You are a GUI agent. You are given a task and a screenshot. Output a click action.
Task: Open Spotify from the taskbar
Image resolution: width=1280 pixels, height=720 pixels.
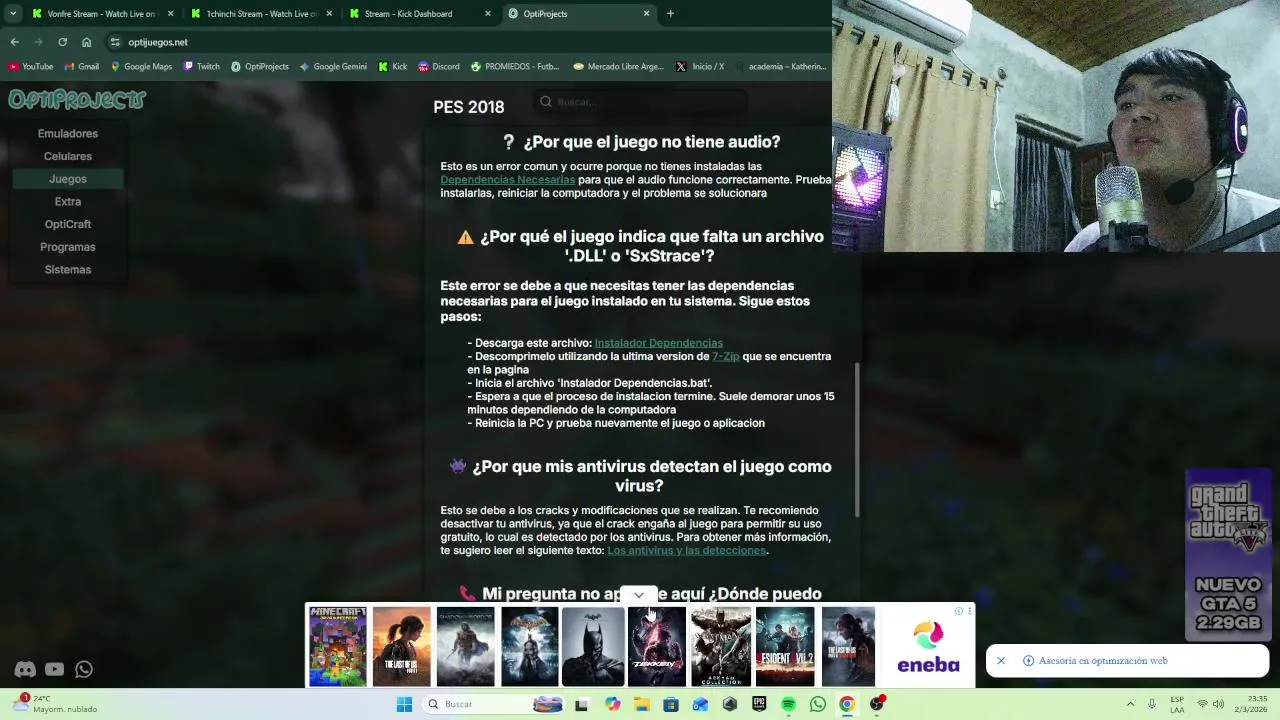(788, 704)
